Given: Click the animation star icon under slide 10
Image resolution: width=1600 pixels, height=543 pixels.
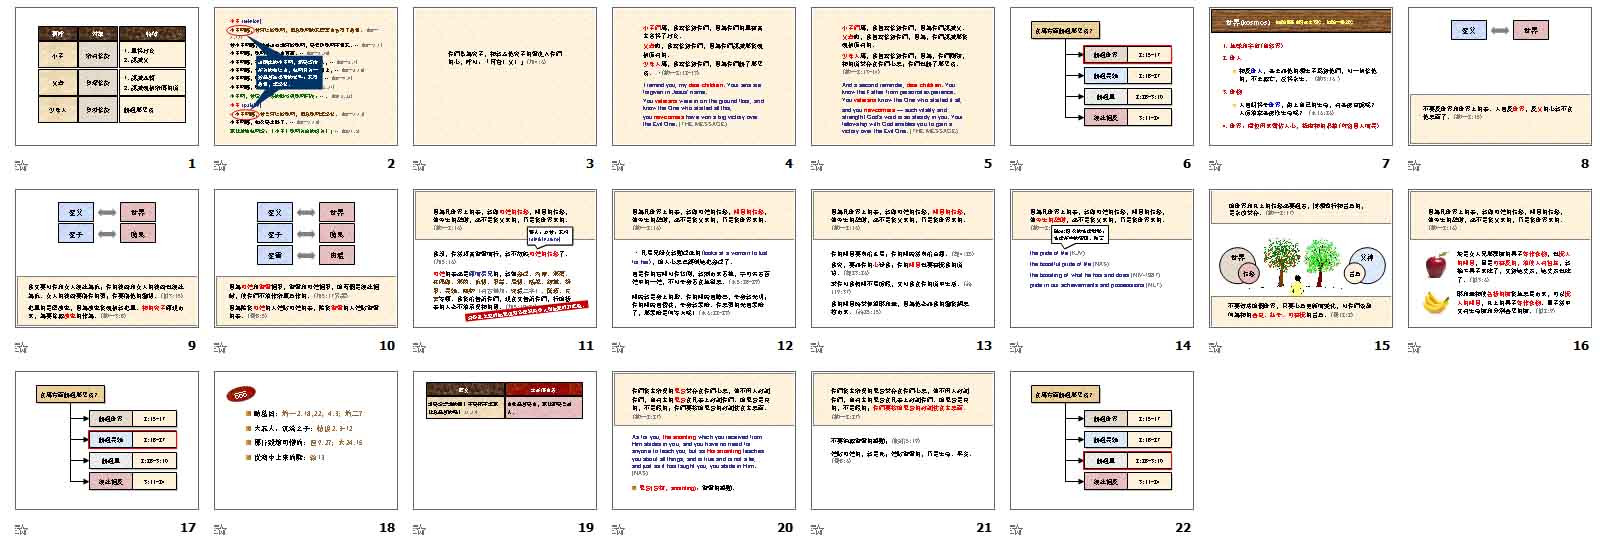Looking at the screenshot, I should coord(221,348).
